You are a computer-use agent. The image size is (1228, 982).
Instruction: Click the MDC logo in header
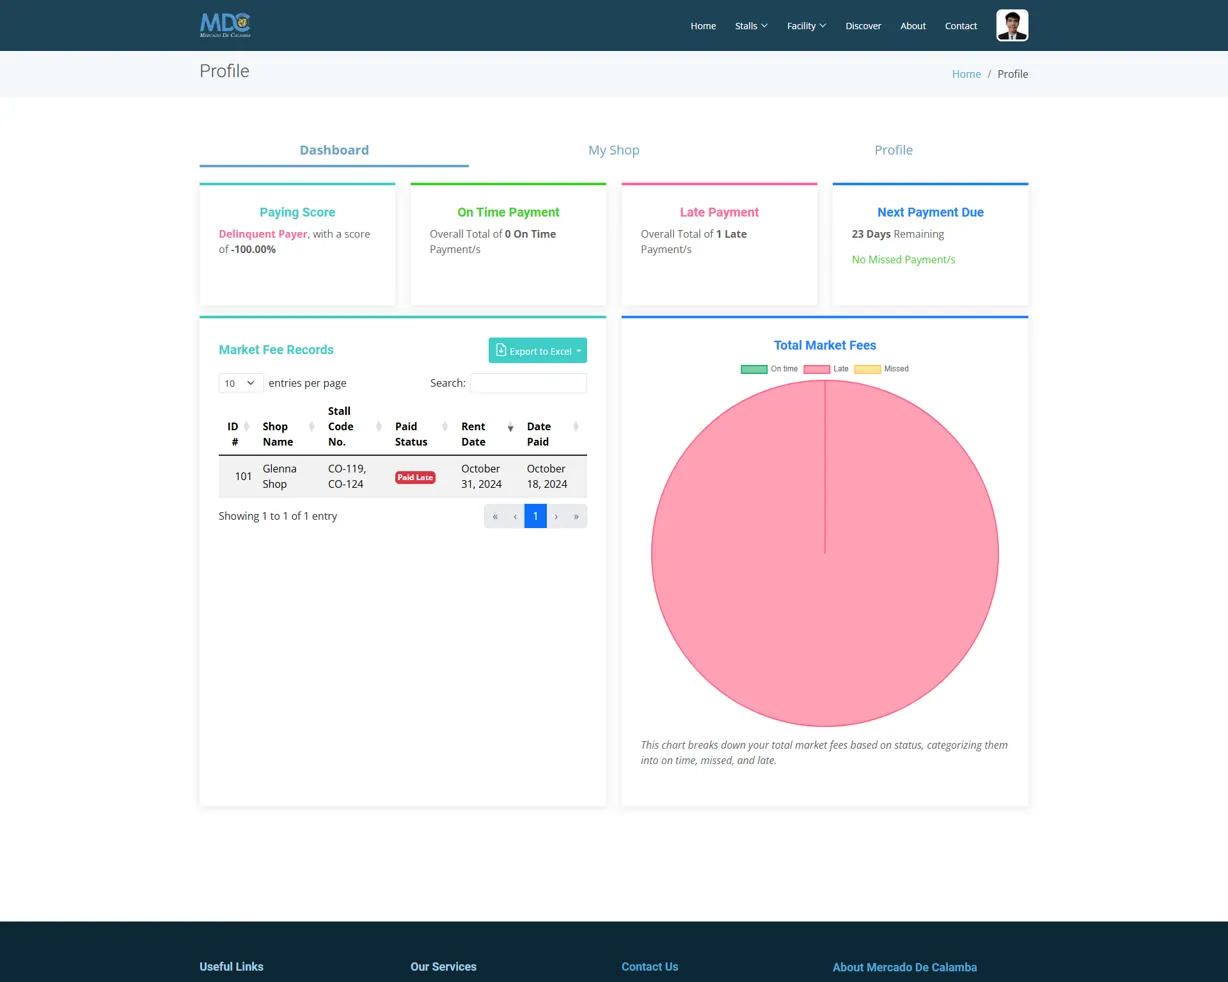click(x=225, y=25)
